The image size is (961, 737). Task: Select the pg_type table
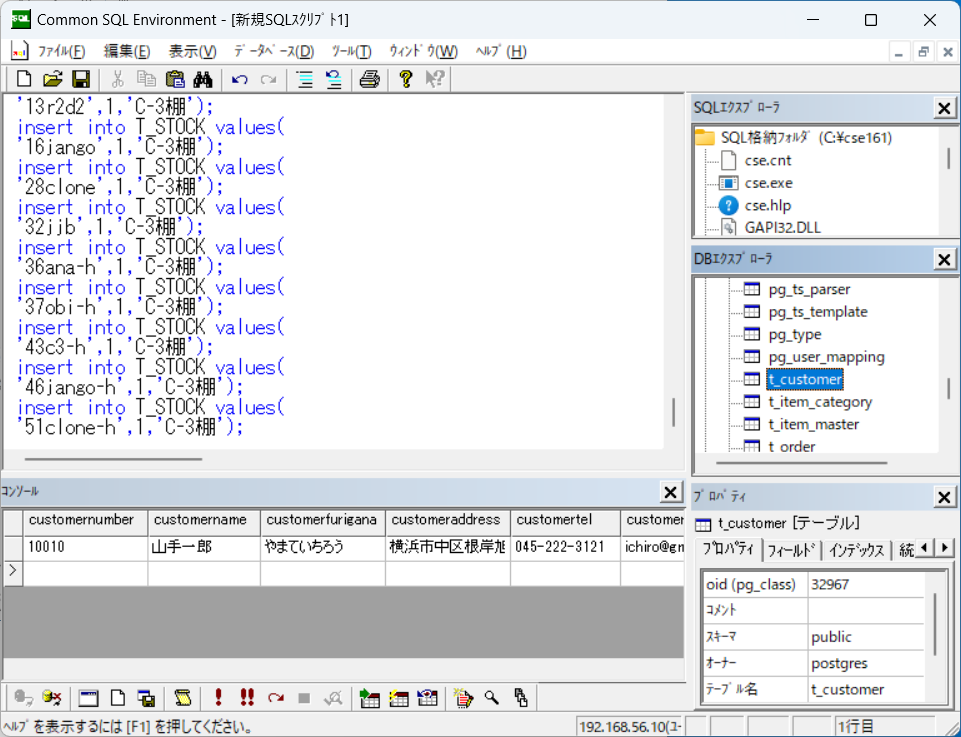tap(794, 334)
